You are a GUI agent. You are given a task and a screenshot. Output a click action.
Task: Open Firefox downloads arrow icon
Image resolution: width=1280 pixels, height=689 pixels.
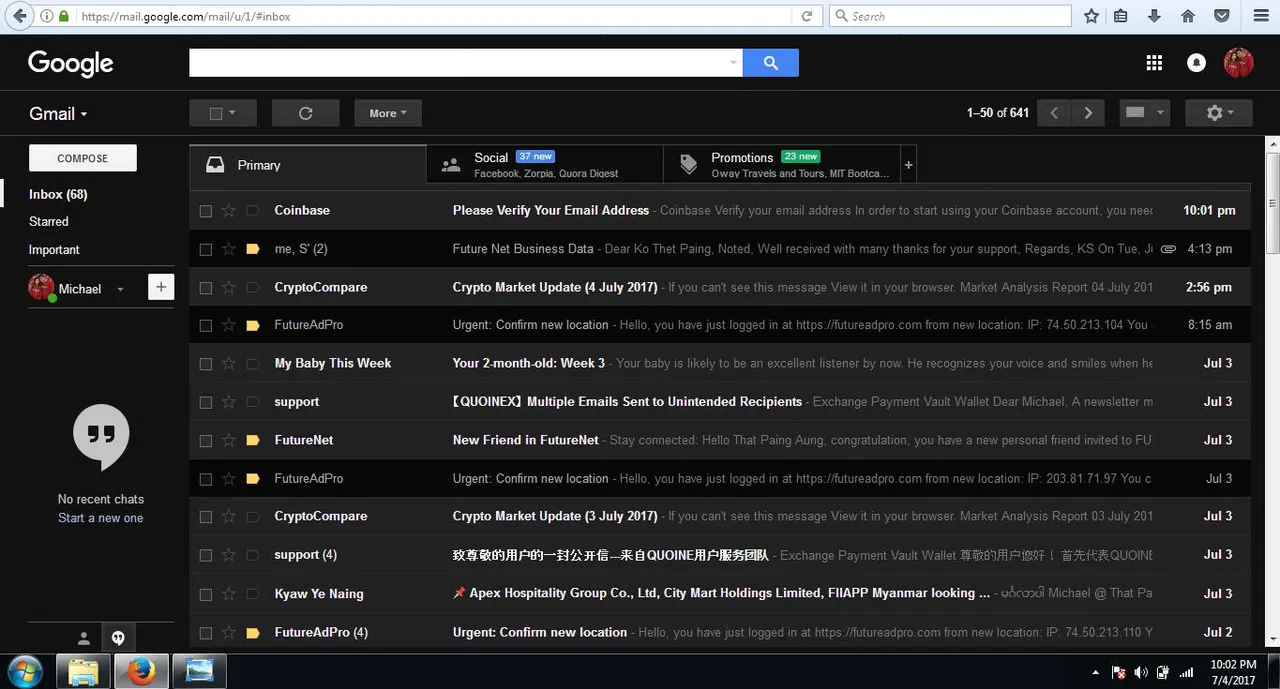point(1154,16)
